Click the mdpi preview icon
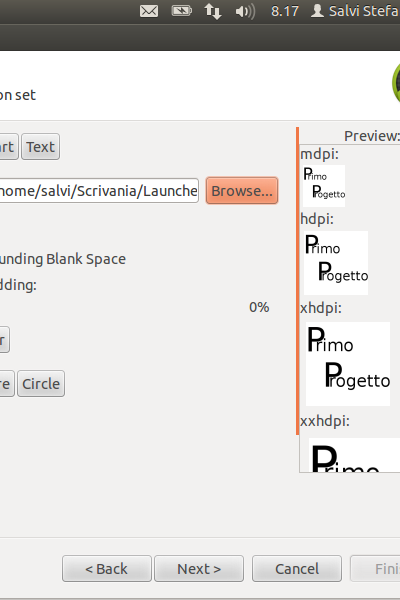400x600 pixels. tap(324, 186)
